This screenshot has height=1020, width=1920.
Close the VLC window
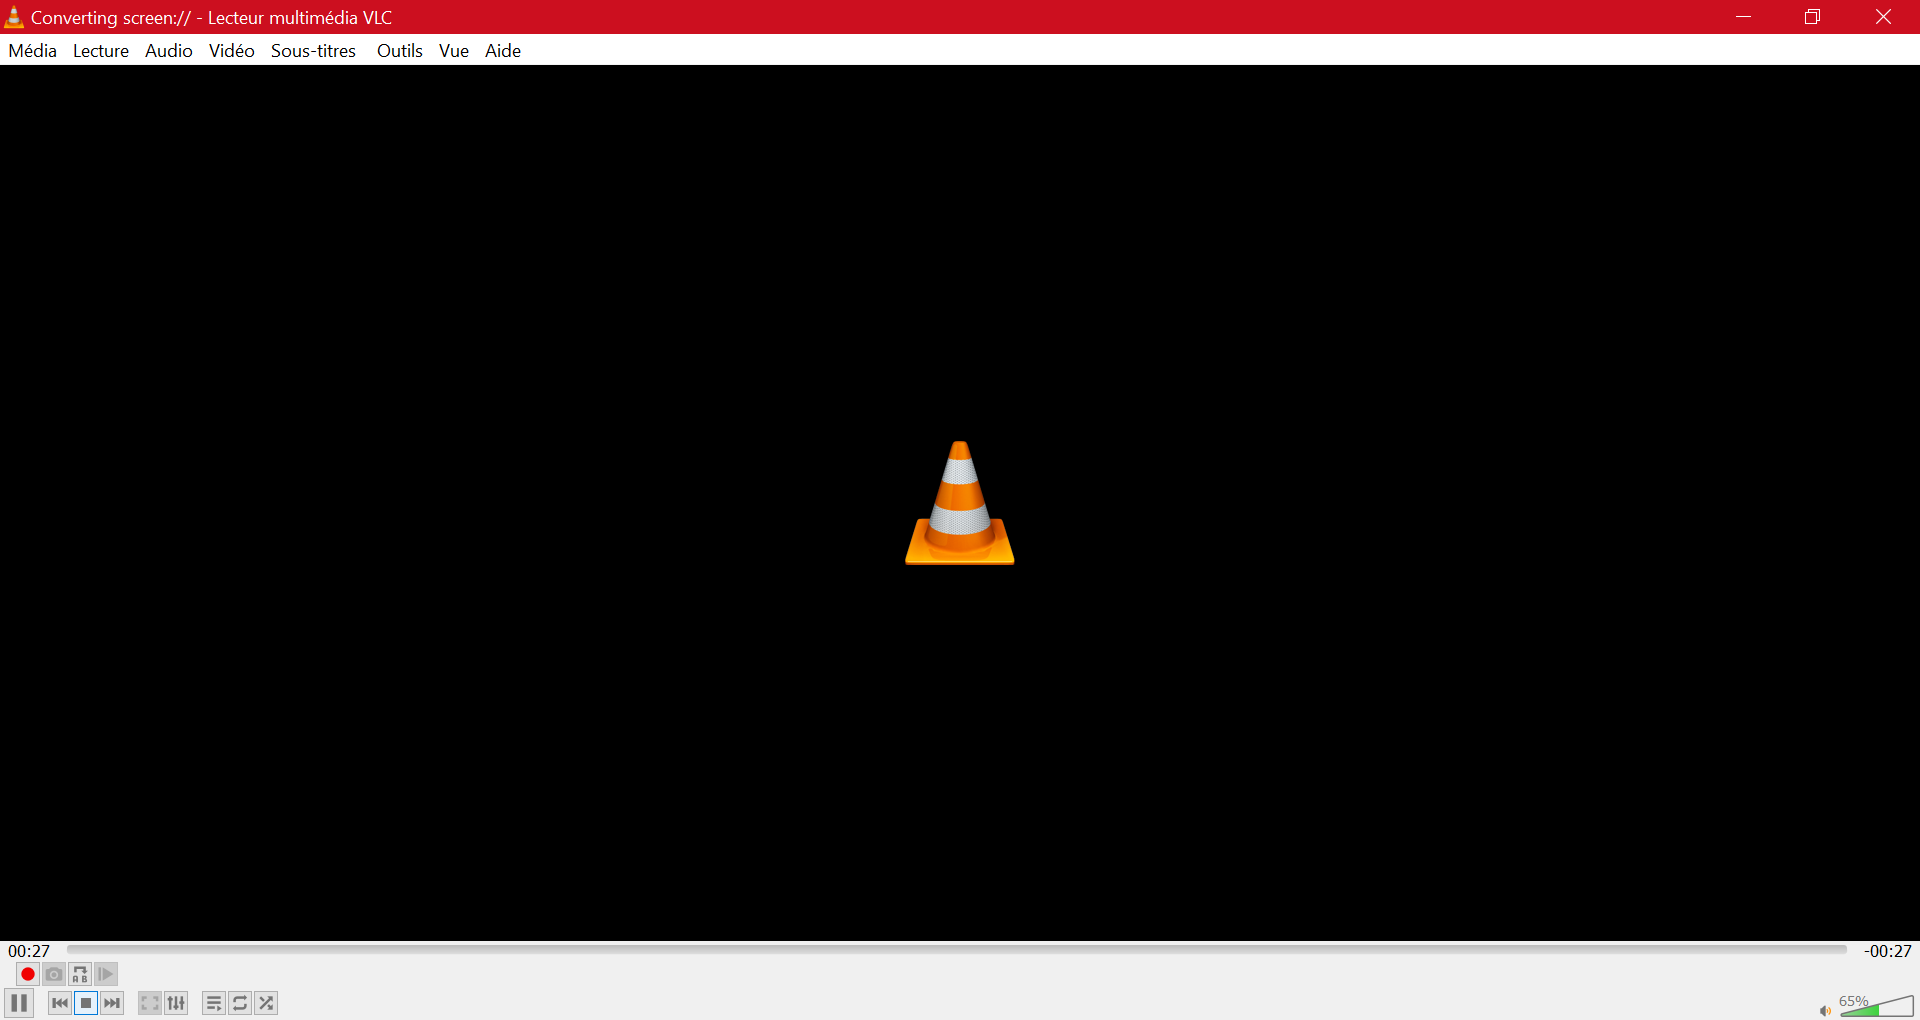click(x=1883, y=17)
